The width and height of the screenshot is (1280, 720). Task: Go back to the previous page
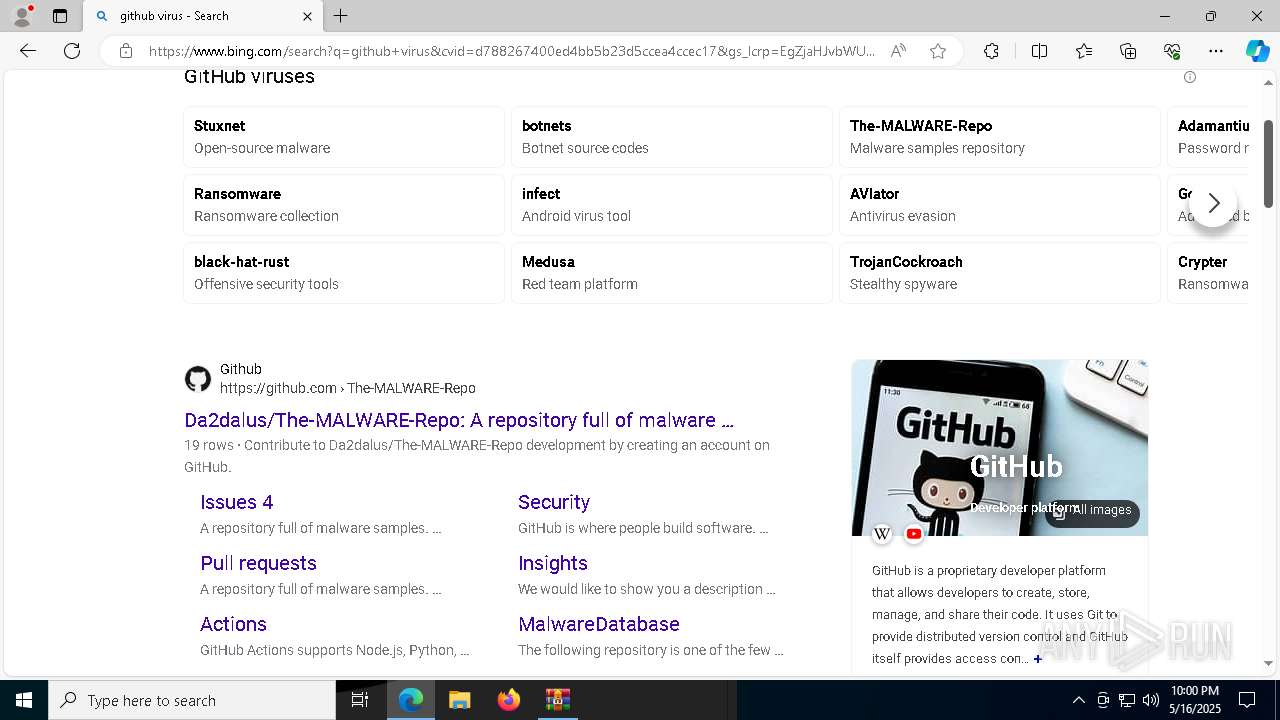coord(28,51)
